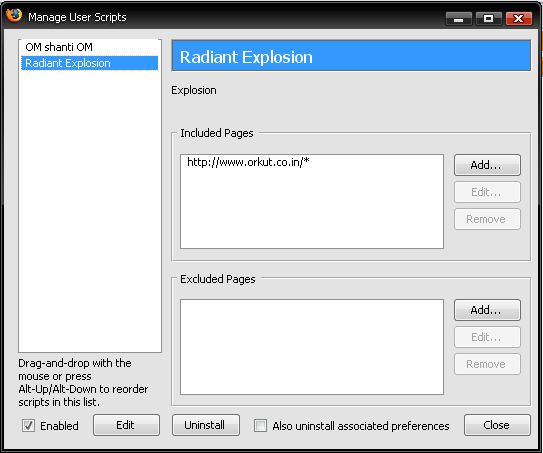Click the Radiant Explosion blue header

351,56
